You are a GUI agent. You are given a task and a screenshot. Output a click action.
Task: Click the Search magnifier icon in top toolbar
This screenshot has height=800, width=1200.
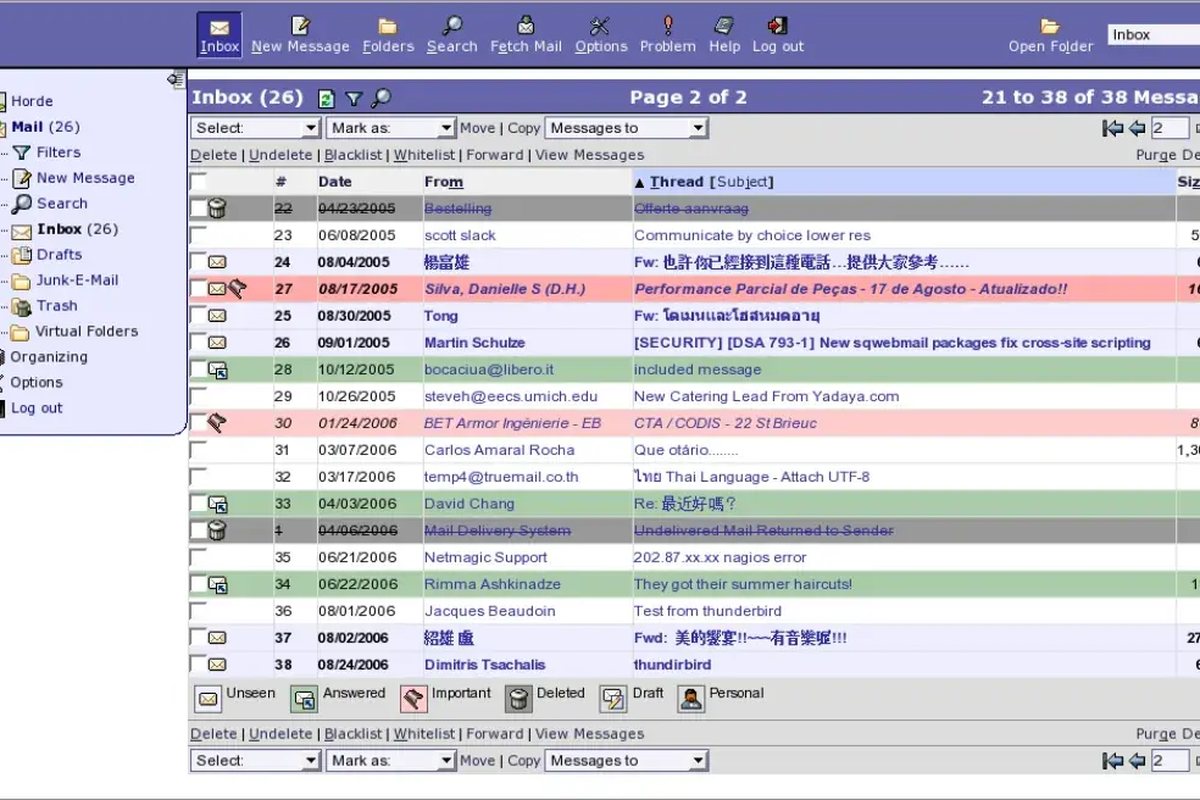tap(452, 26)
